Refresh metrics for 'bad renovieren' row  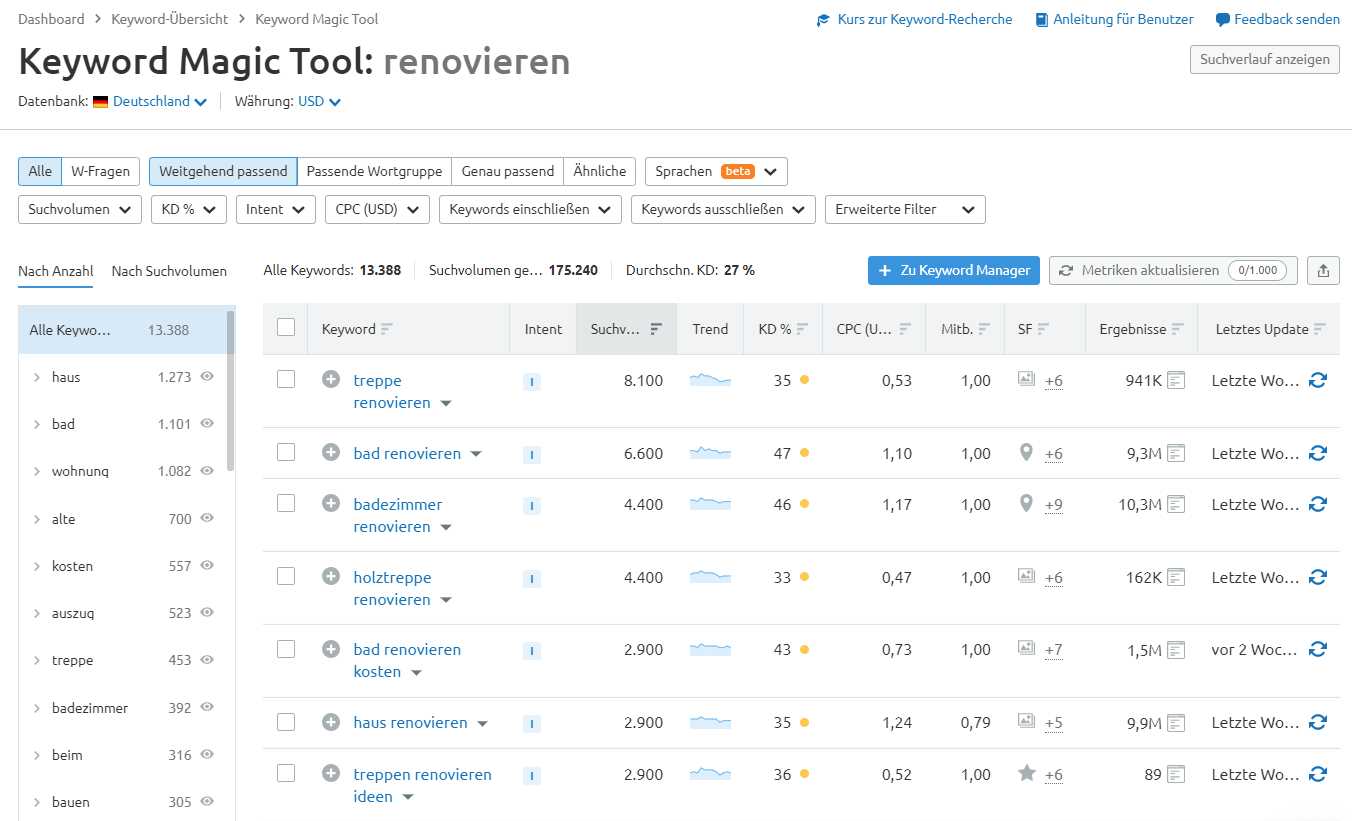pyautogui.click(x=1318, y=453)
